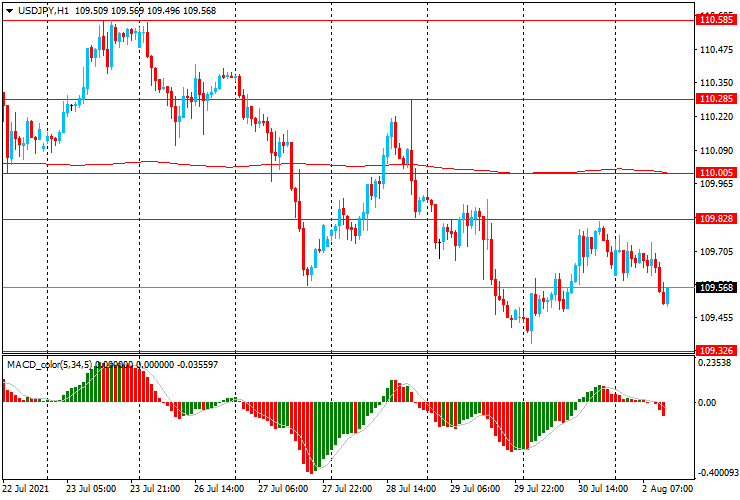Click the 110.220 price scale value
Viewport: 740px width, 500px height.
(x=717, y=117)
